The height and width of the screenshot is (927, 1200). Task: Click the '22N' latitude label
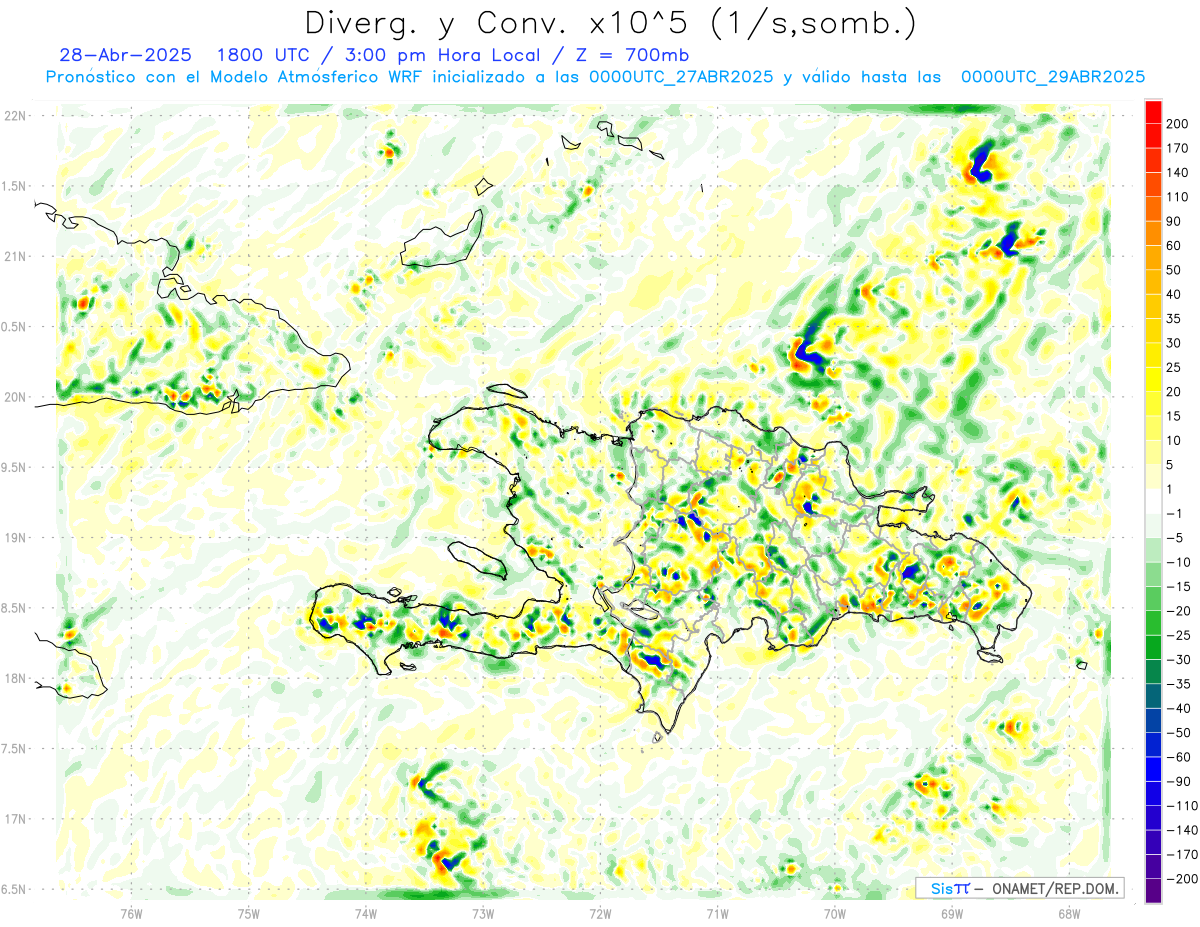click(14, 116)
